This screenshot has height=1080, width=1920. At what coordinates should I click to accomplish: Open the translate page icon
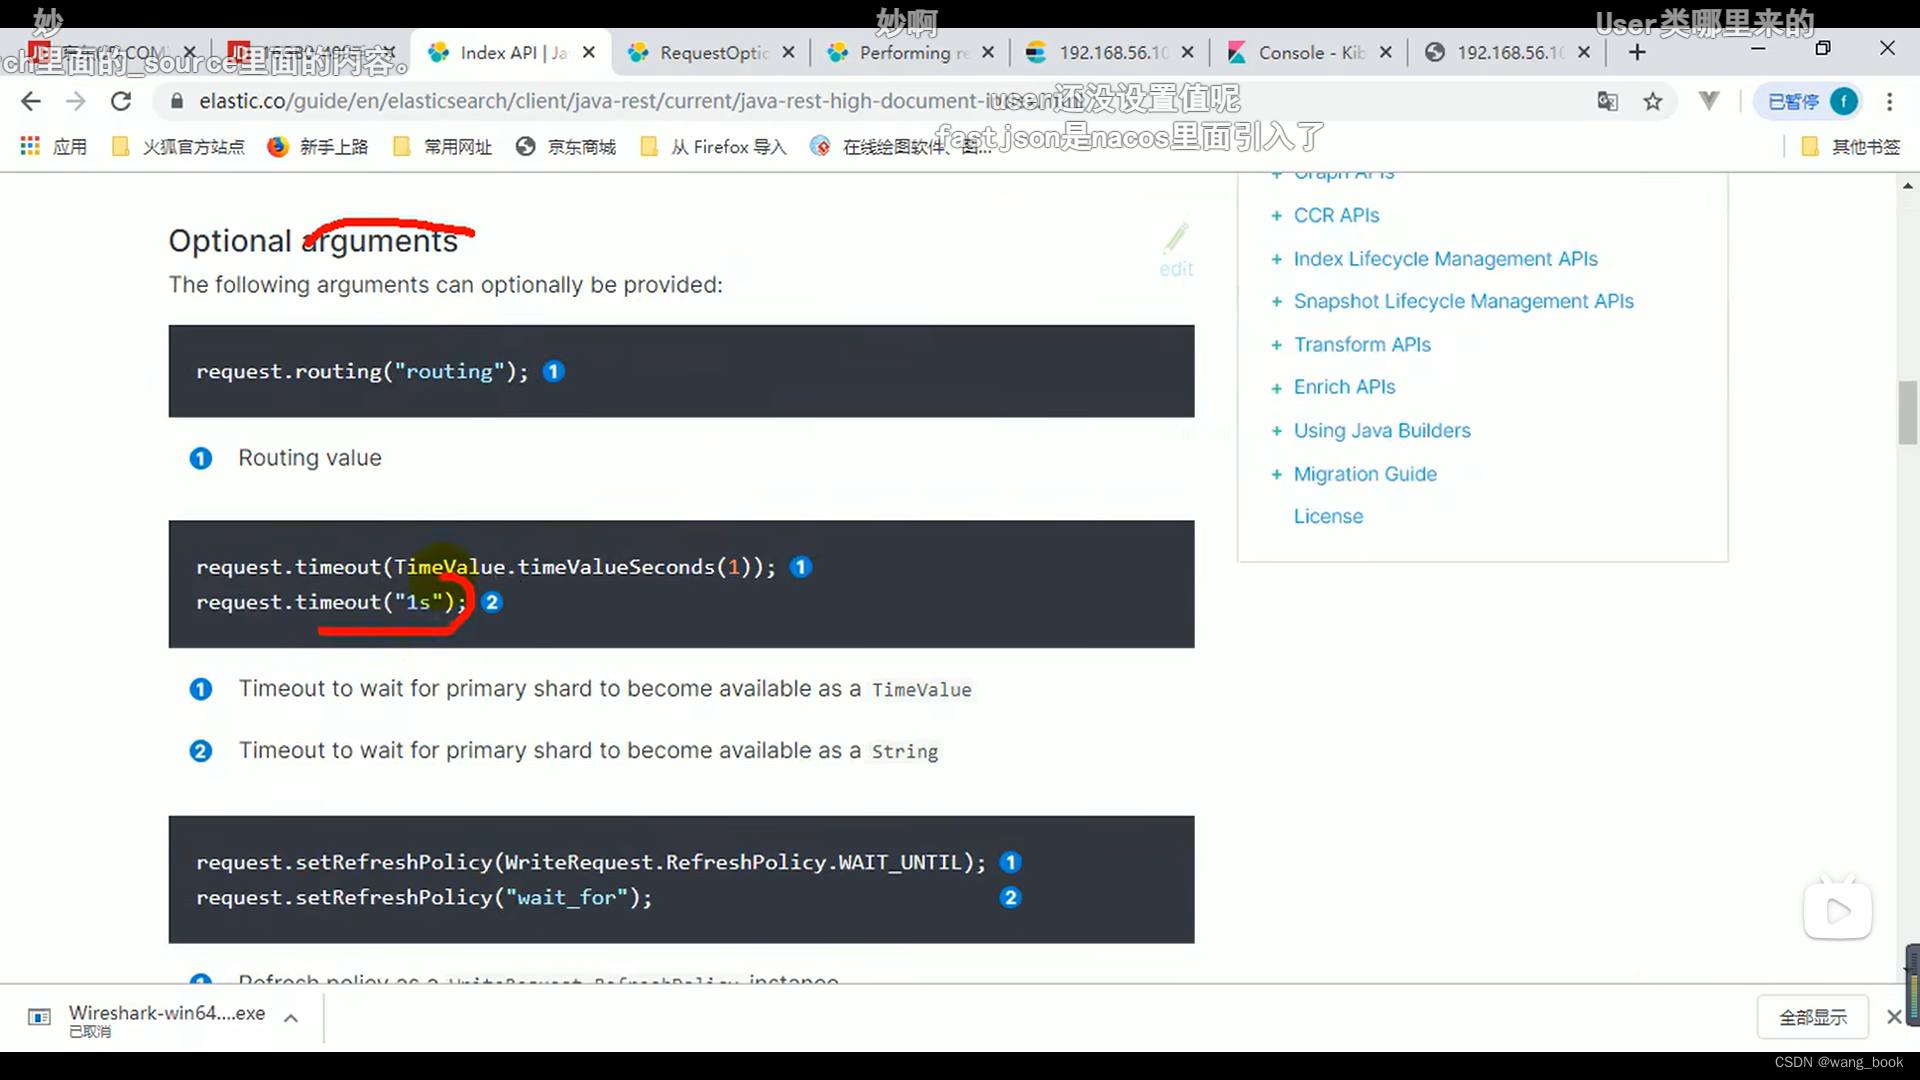[x=1607, y=101]
